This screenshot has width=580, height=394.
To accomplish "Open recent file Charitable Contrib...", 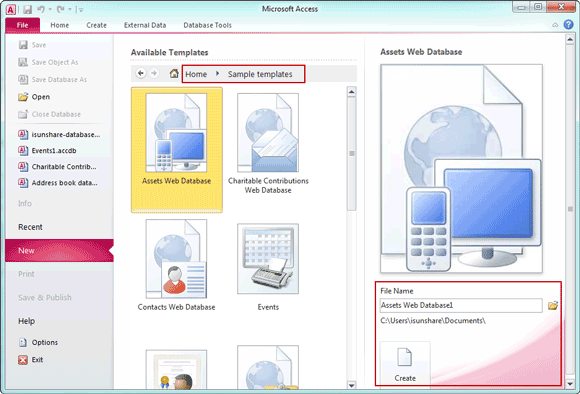I will 57,167.
